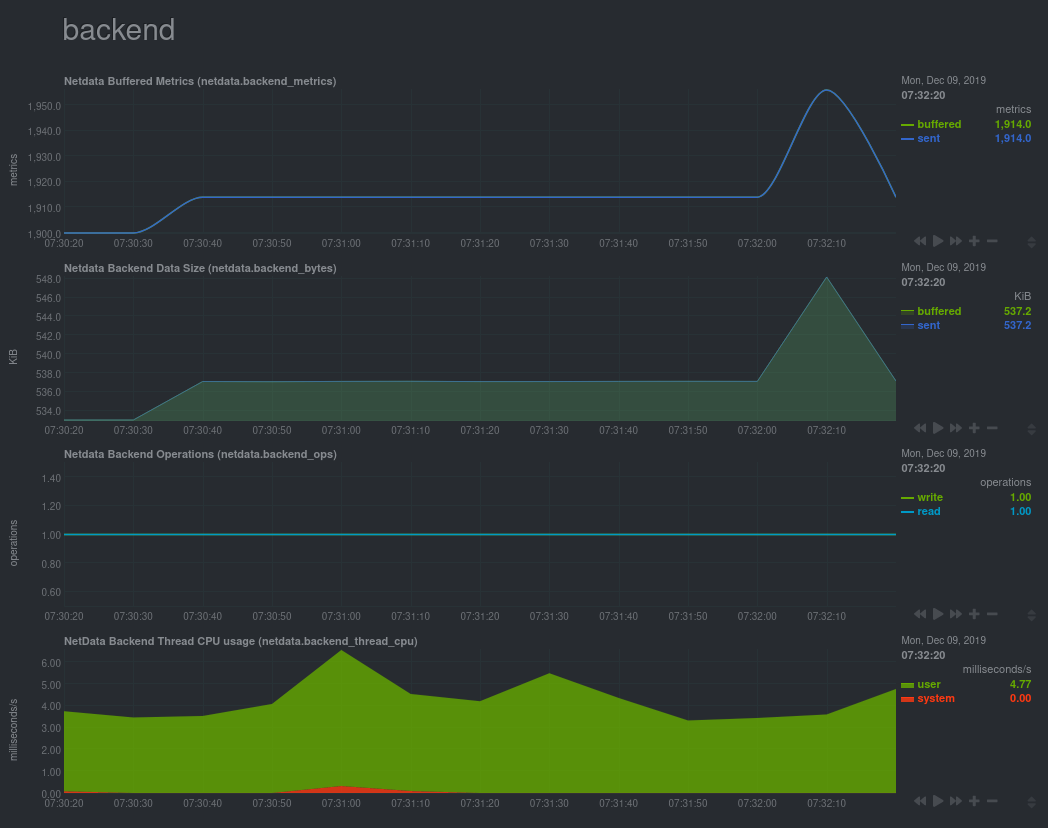Click fast-forward icon on Backend Operations chart

point(956,614)
